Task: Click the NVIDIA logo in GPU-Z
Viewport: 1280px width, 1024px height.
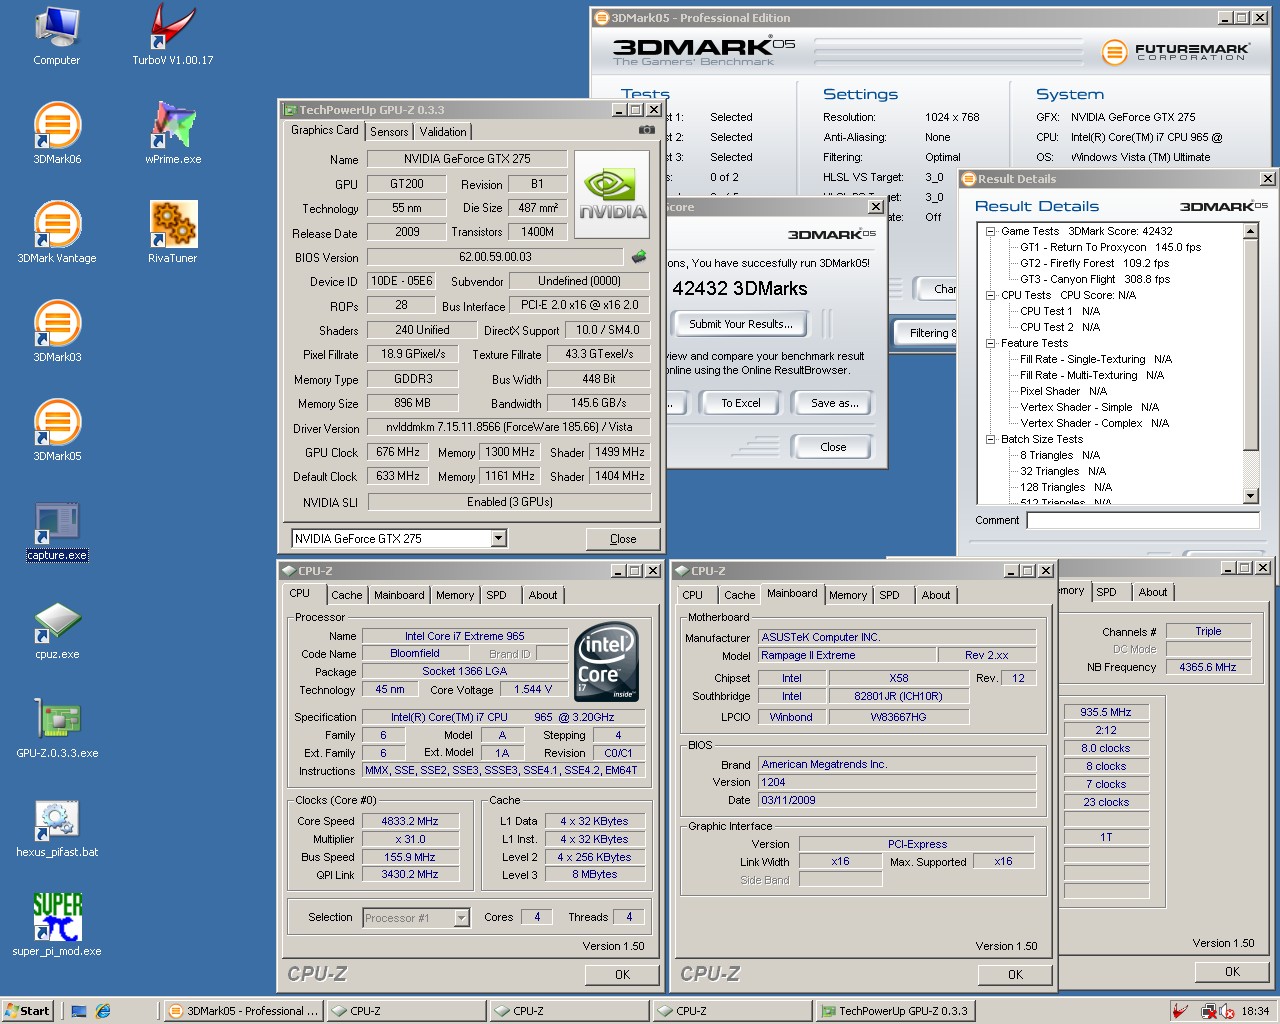Action: click(612, 194)
